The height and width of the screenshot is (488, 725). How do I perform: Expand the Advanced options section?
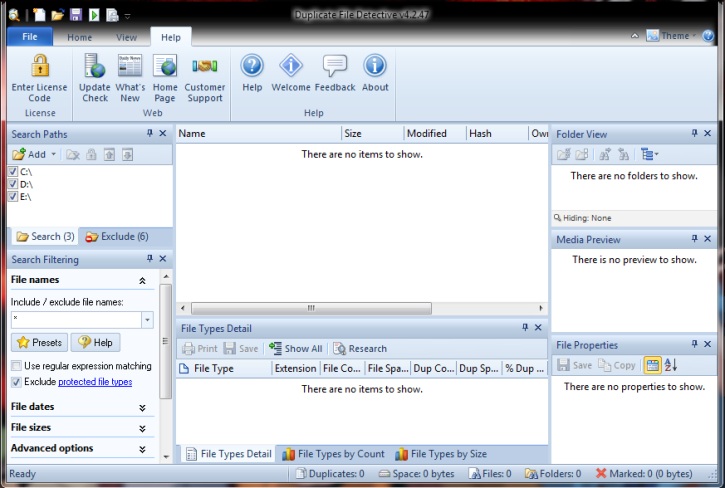coord(142,449)
